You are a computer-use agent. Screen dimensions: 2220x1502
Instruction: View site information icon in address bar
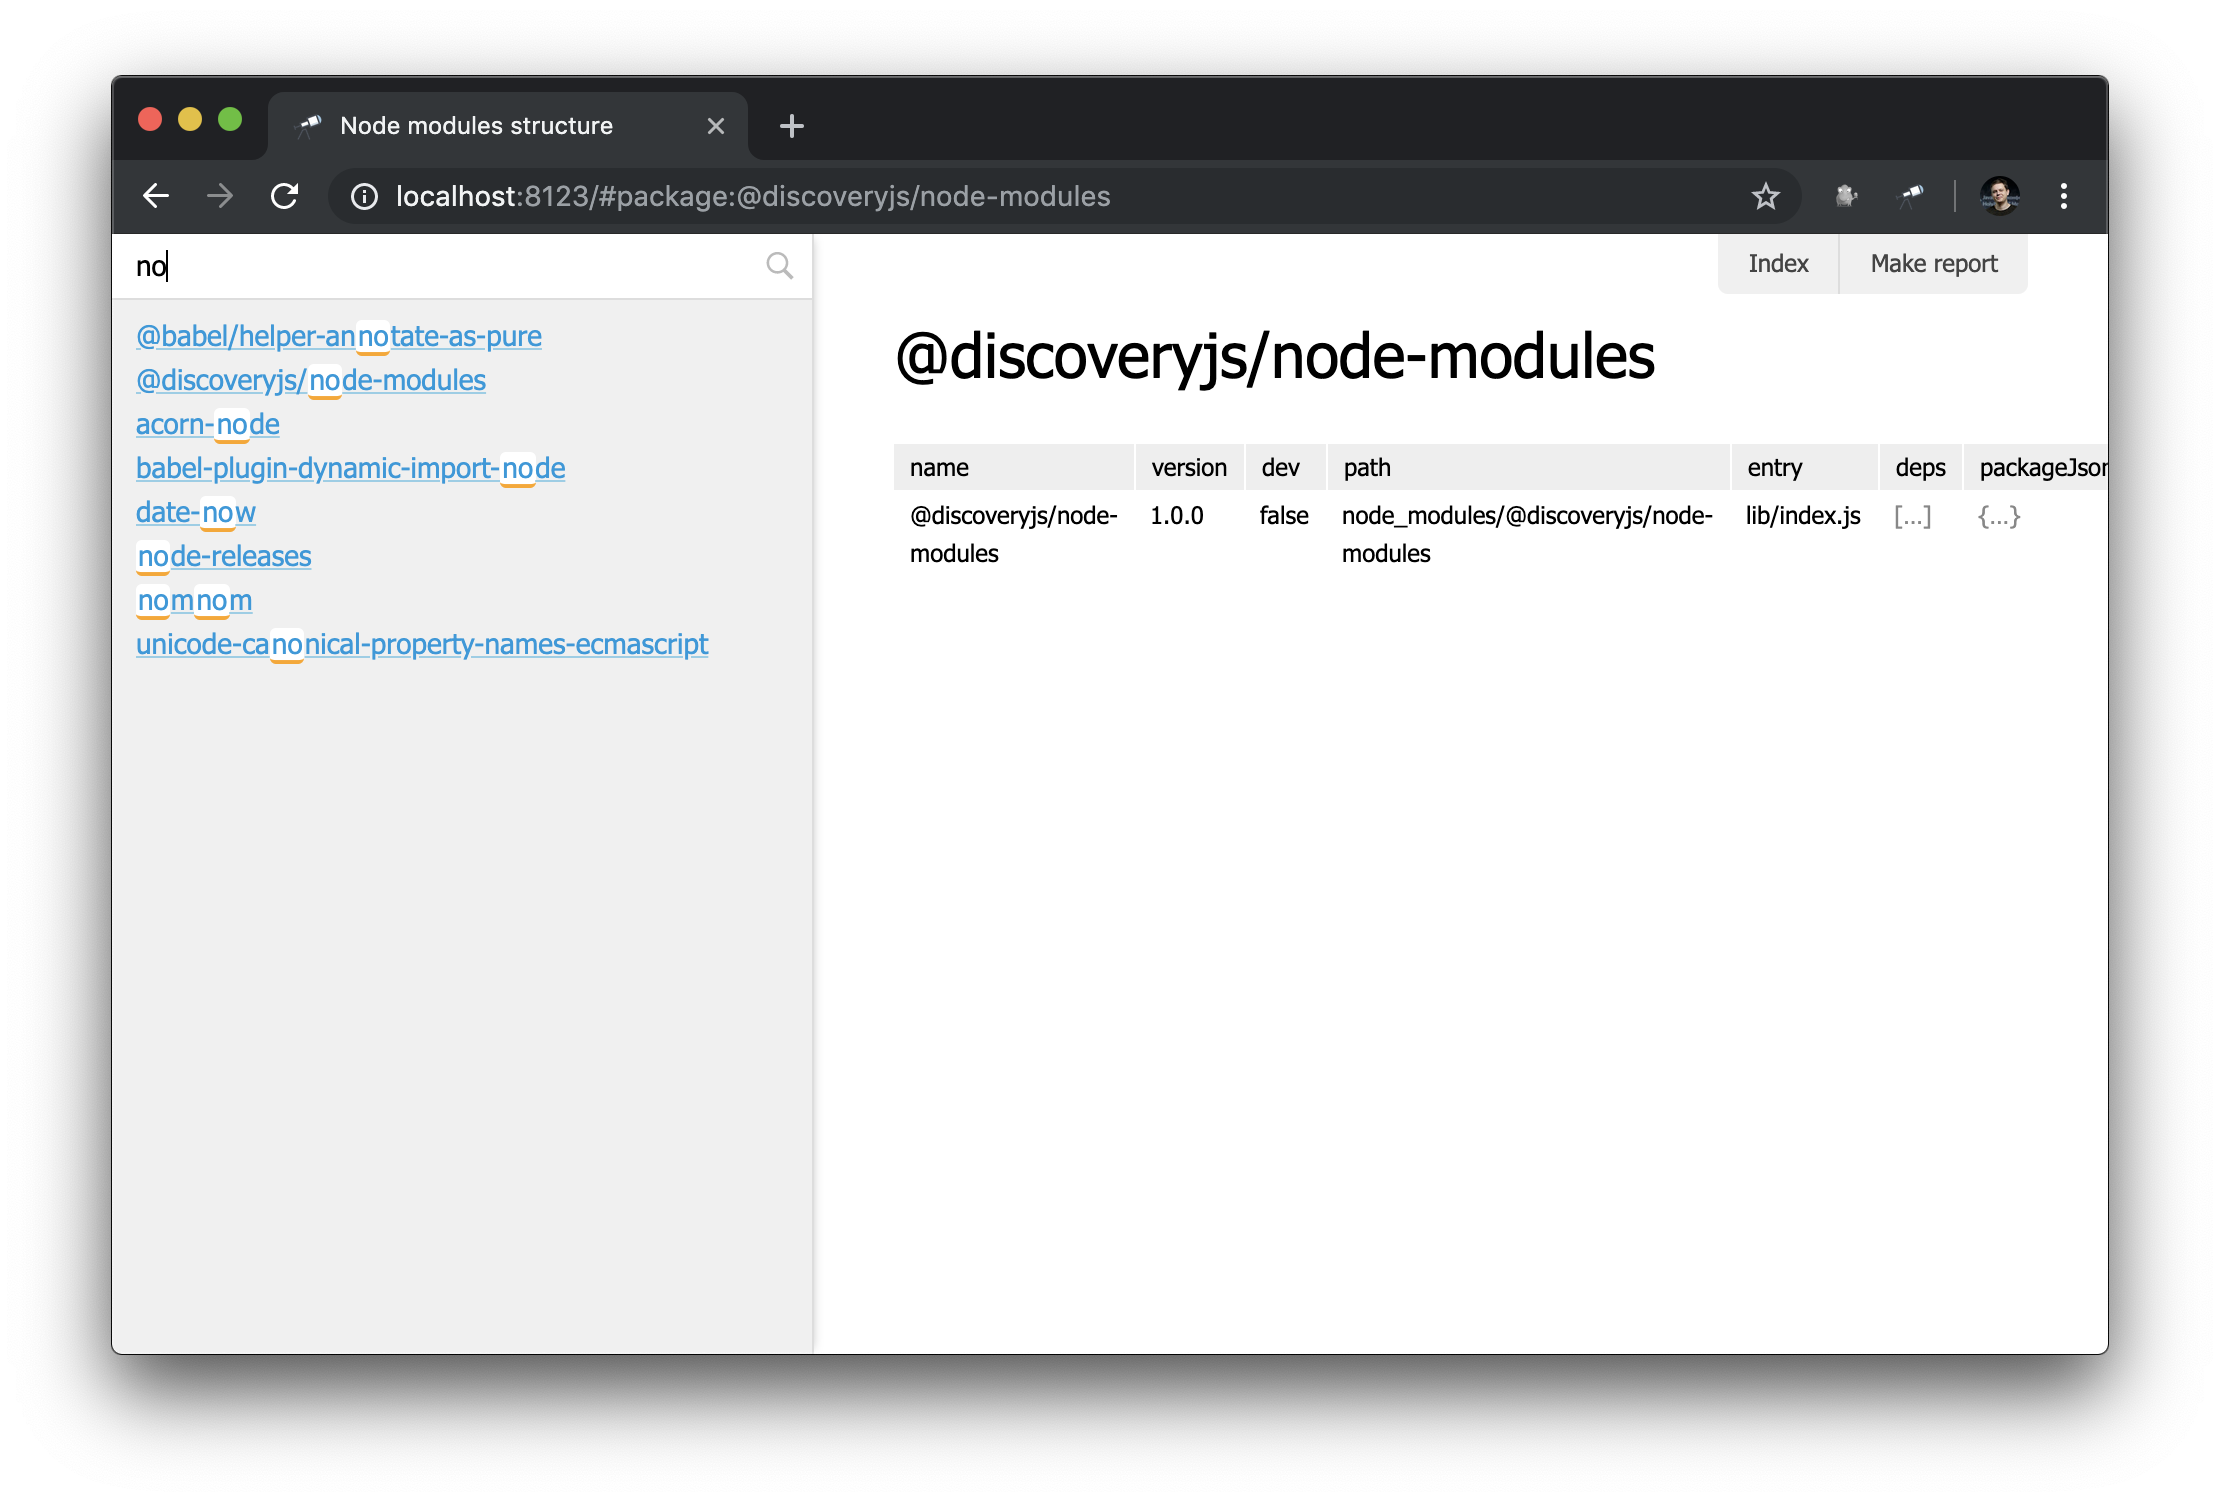pyautogui.click(x=364, y=197)
